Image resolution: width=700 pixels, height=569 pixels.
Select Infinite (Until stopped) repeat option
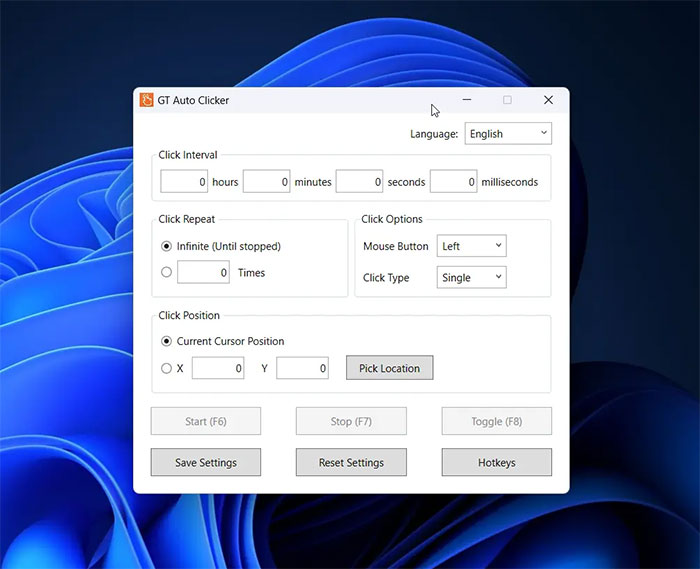(167, 246)
